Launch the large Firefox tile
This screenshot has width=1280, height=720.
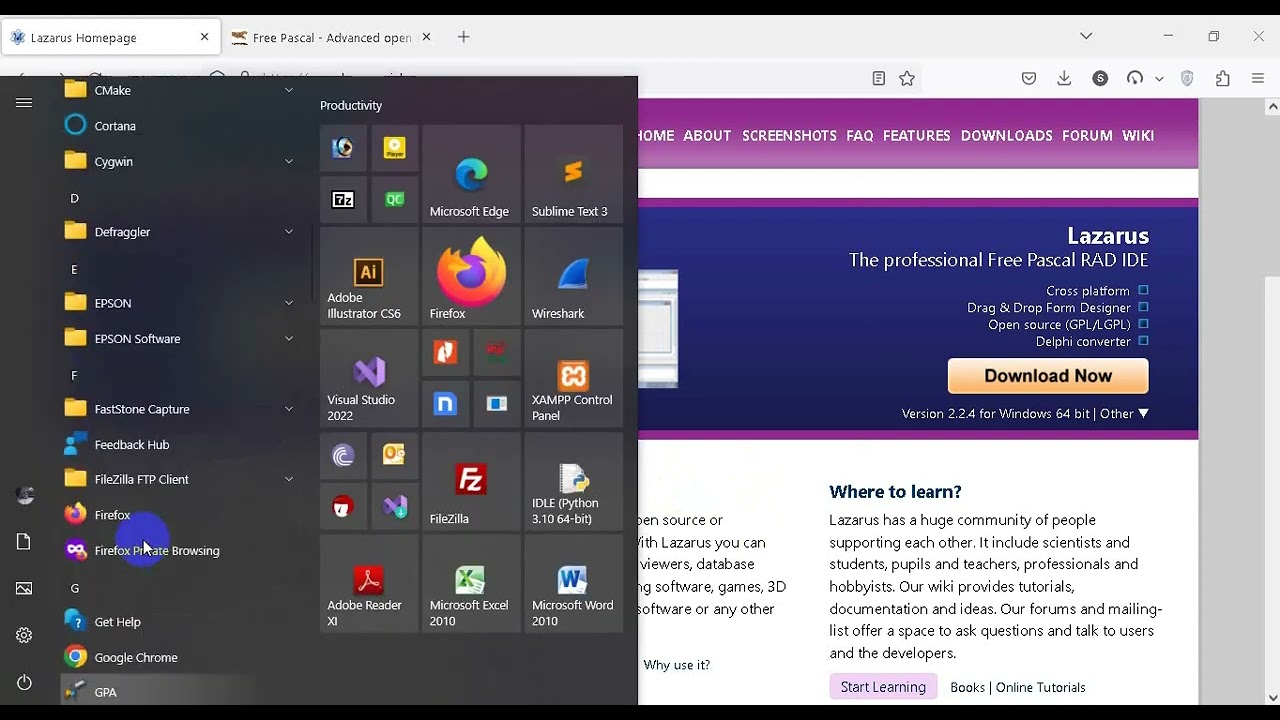point(471,276)
